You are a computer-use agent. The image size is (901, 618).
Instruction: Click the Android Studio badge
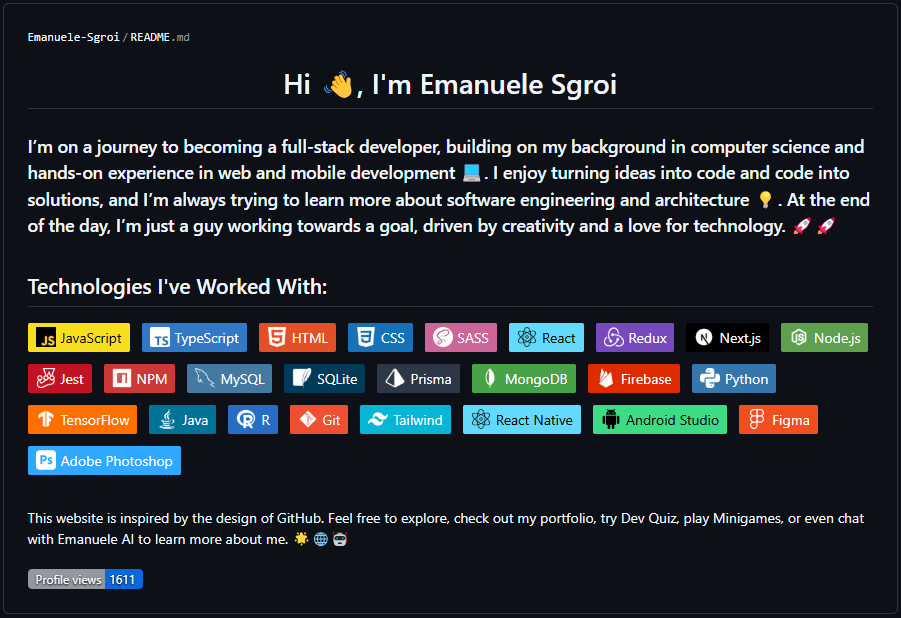659,419
